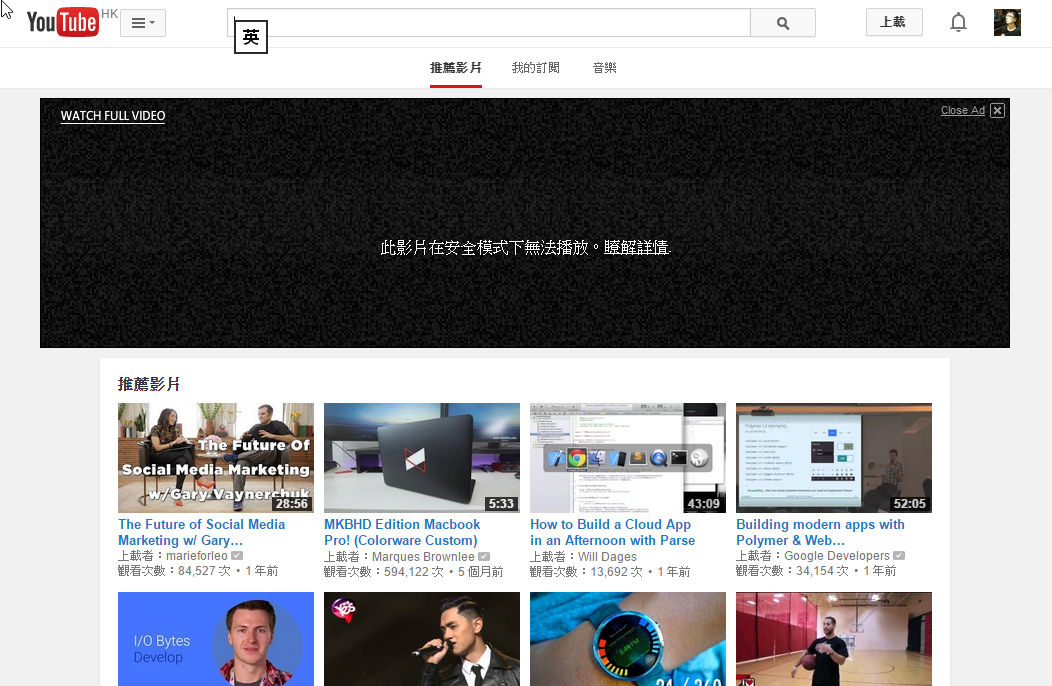1052x686 pixels.
Task: Click the search magnifier button
Action: pyautogui.click(x=783, y=23)
